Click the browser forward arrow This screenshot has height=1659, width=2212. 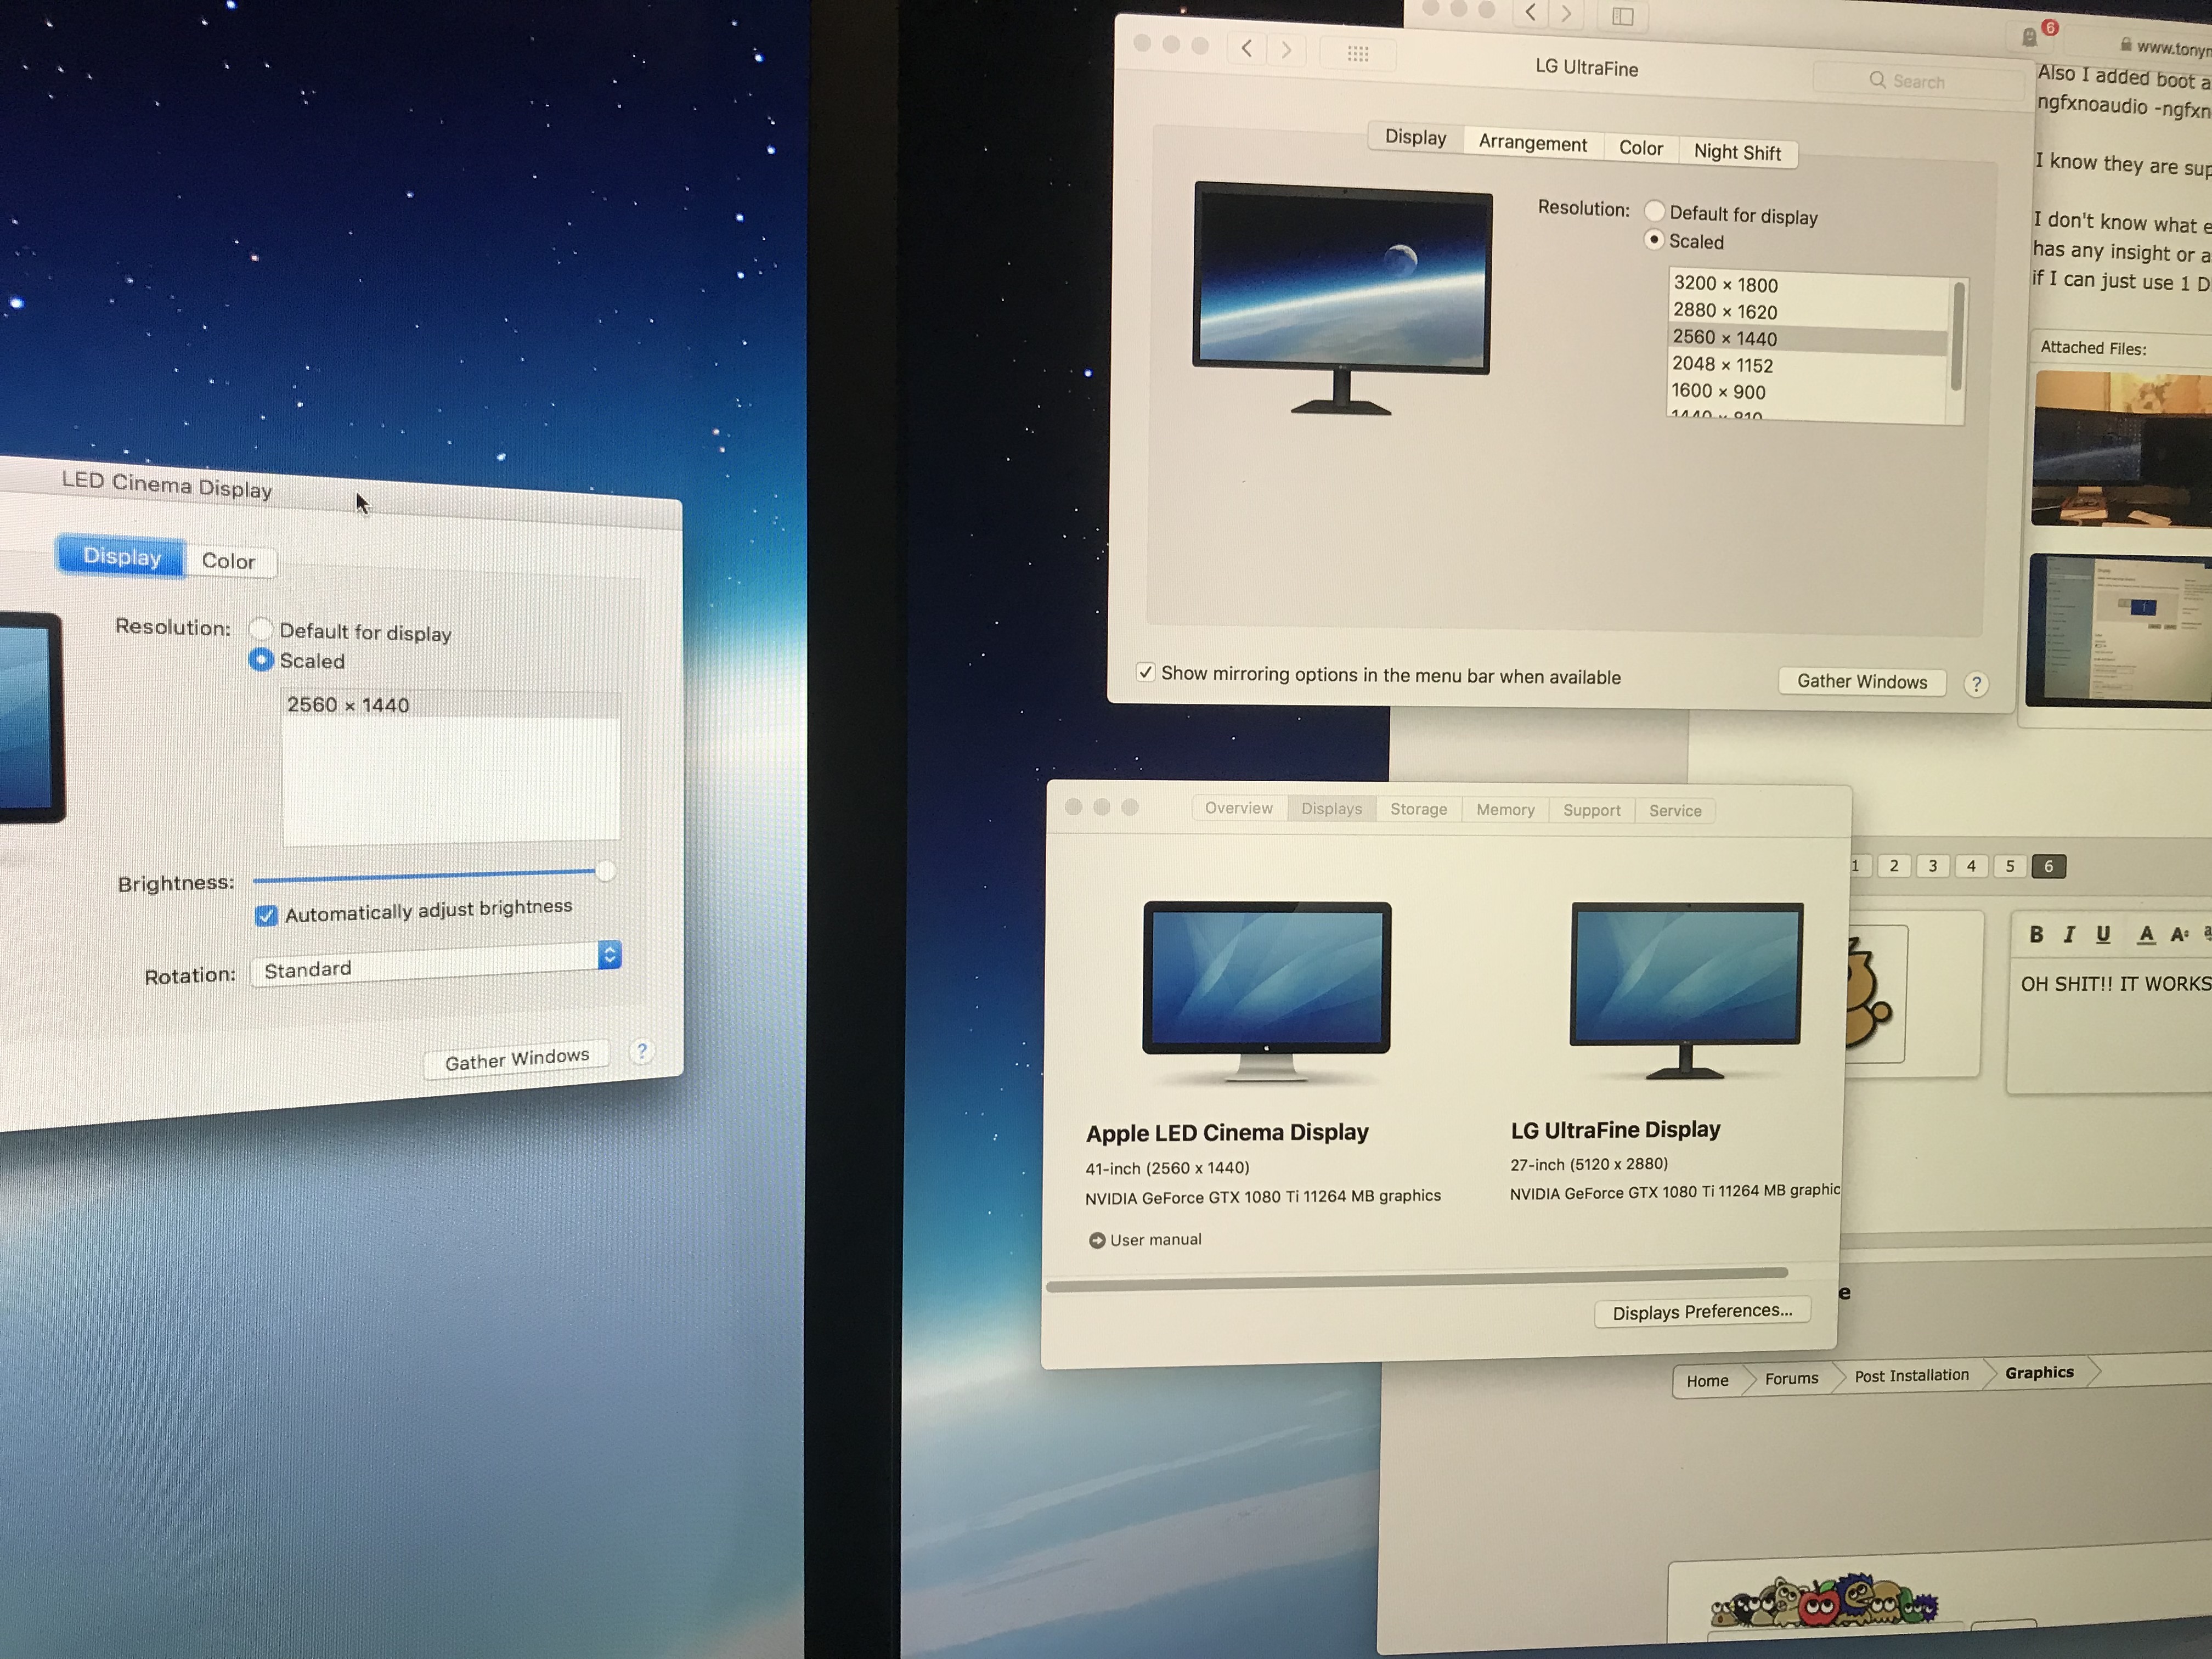(1566, 14)
